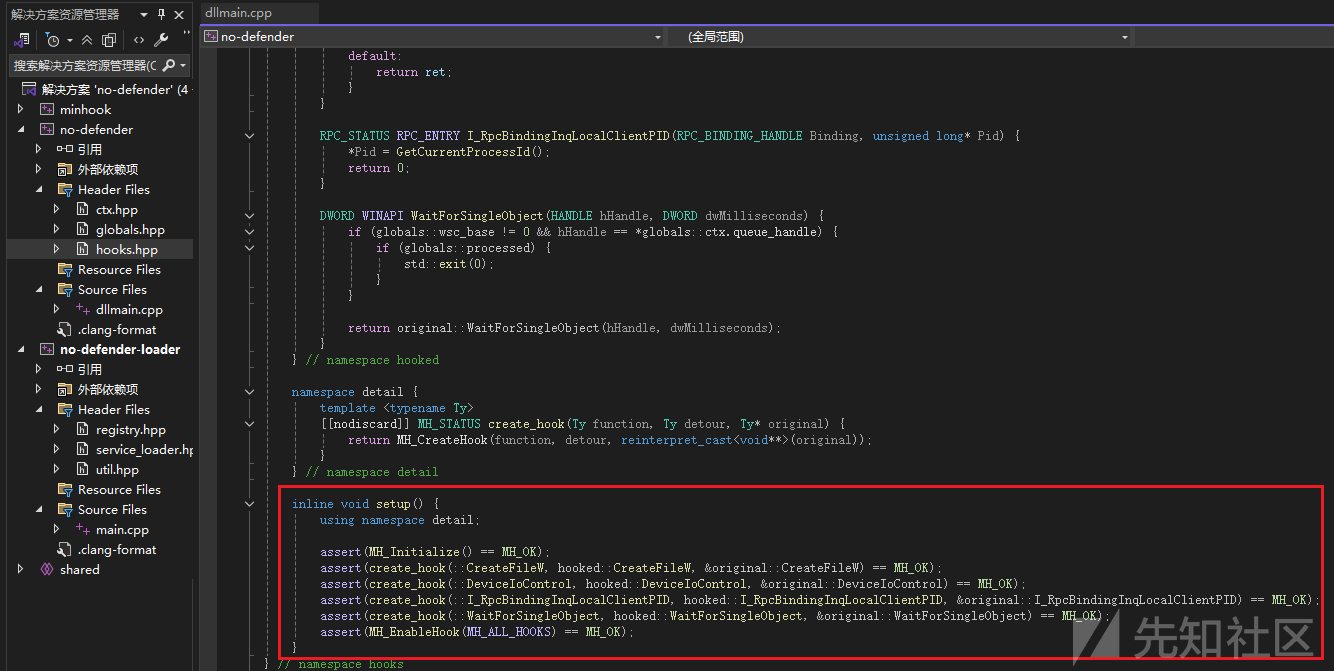This screenshot has height=671, width=1334.
Task: Click the search magnifier icon in Solution Explorer
Action: coord(168,65)
